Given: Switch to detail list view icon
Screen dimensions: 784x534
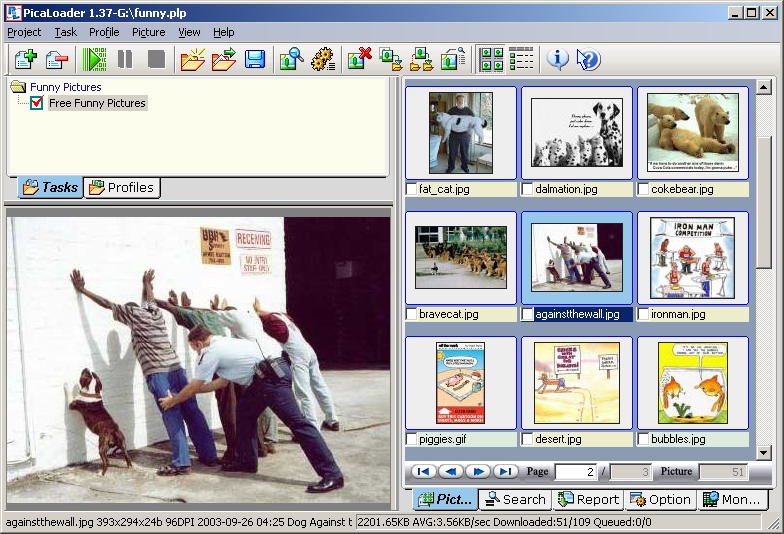Looking at the screenshot, I should pyautogui.click(x=521, y=59).
